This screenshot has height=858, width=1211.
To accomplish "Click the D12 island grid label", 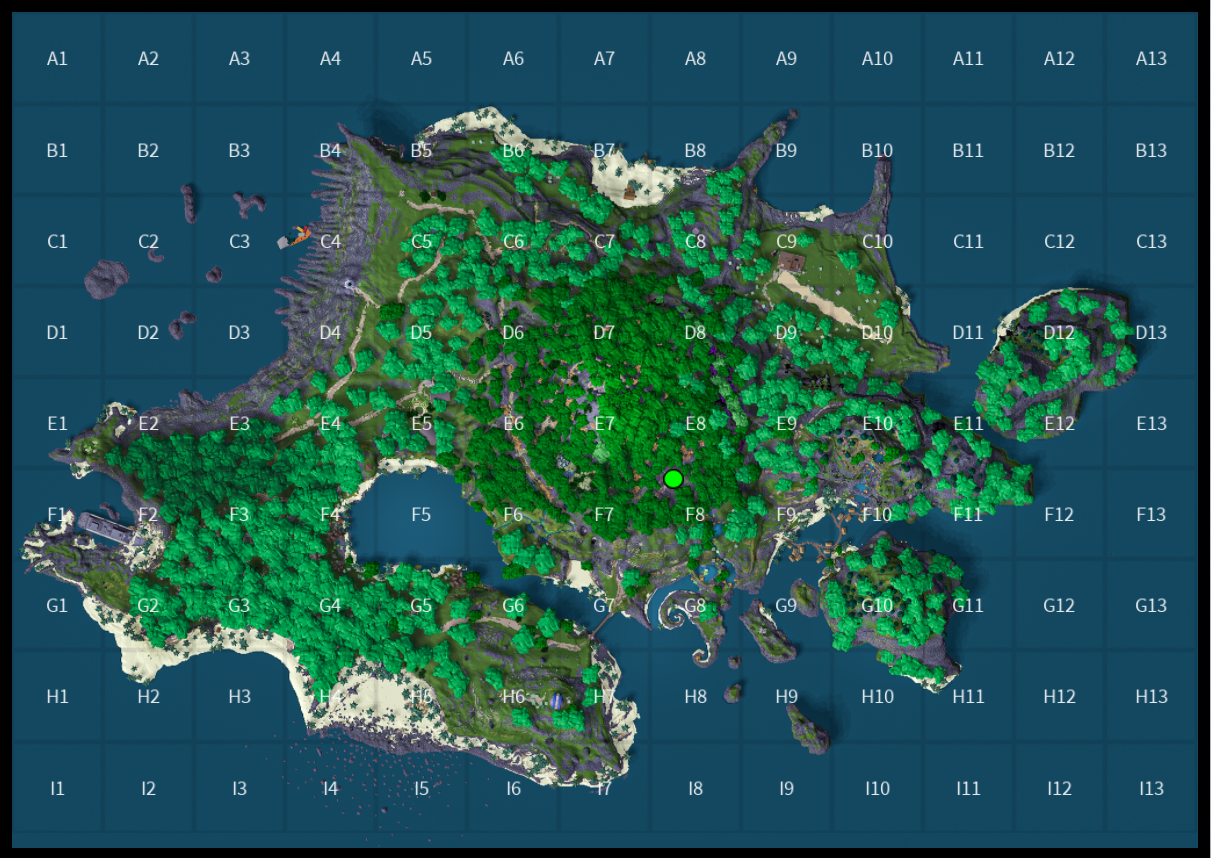I will tap(1059, 333).
